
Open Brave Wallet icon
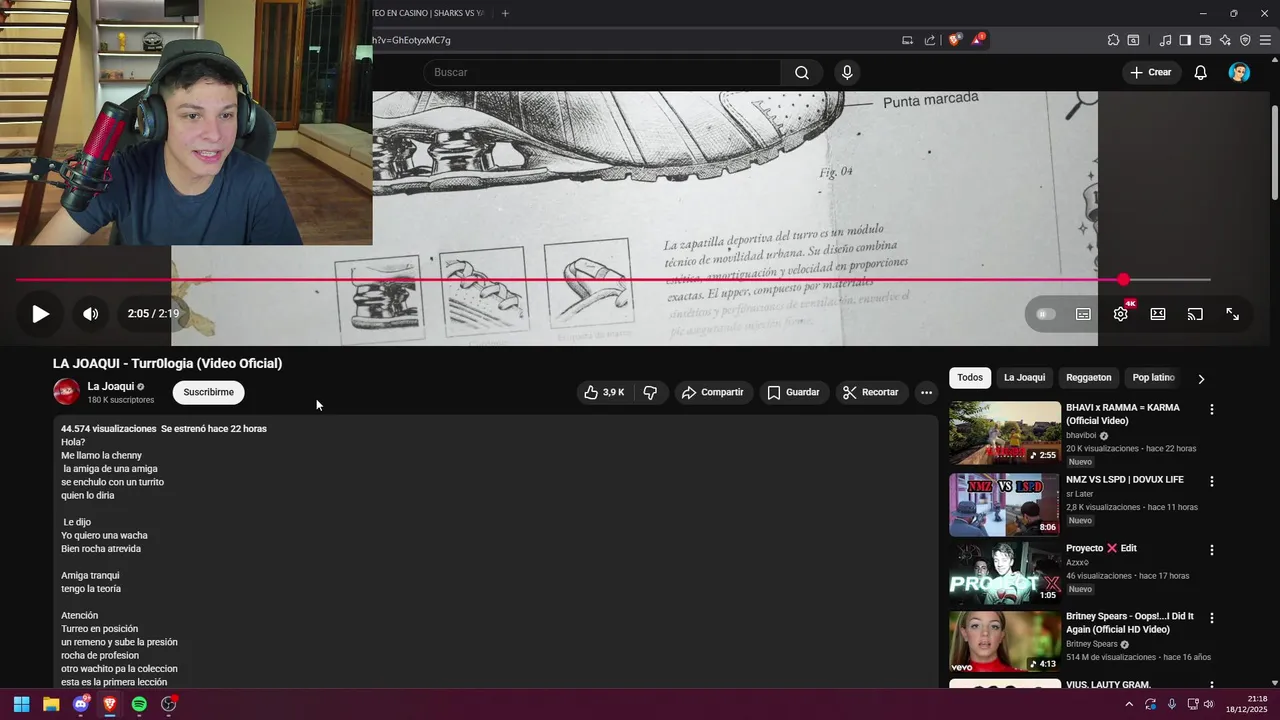click(1205, 40)
